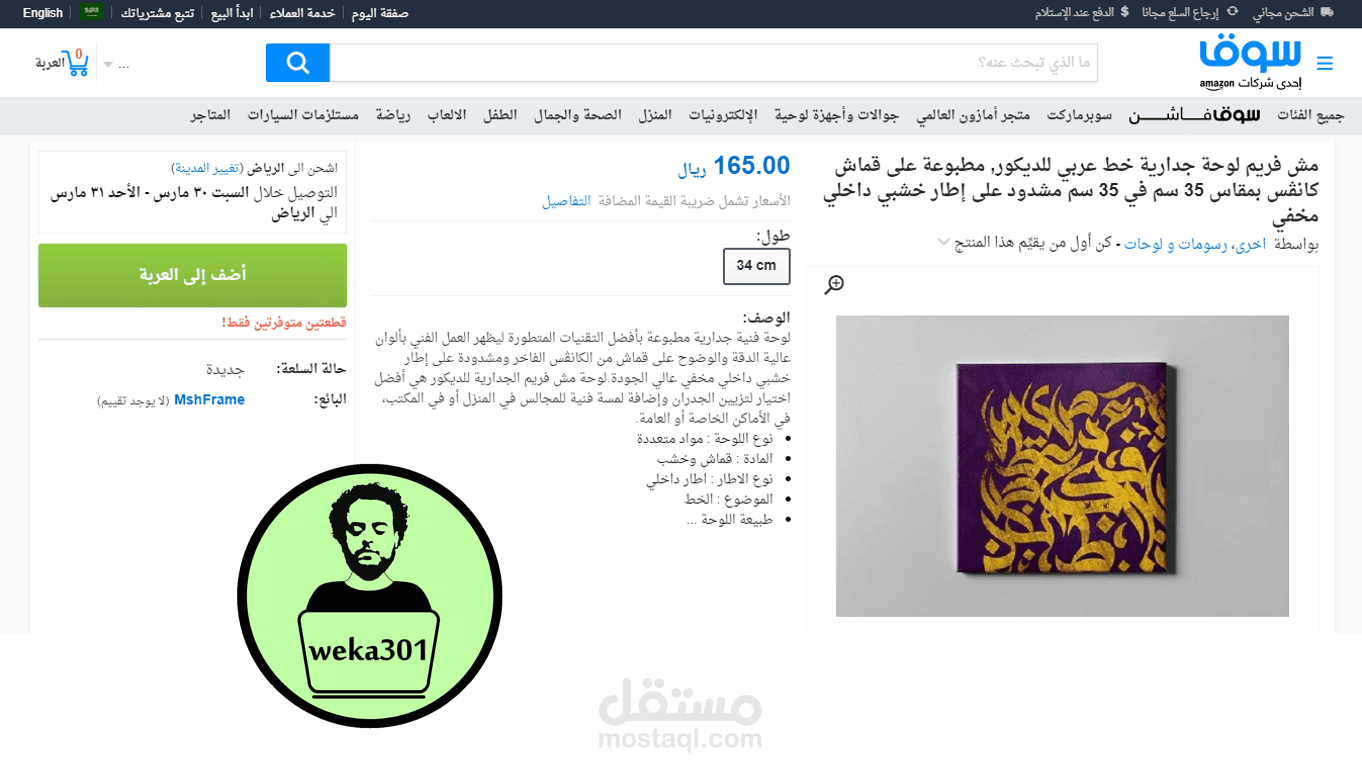Click the free shipping truck icon

pyautogui.click(x=1327, y=13)
